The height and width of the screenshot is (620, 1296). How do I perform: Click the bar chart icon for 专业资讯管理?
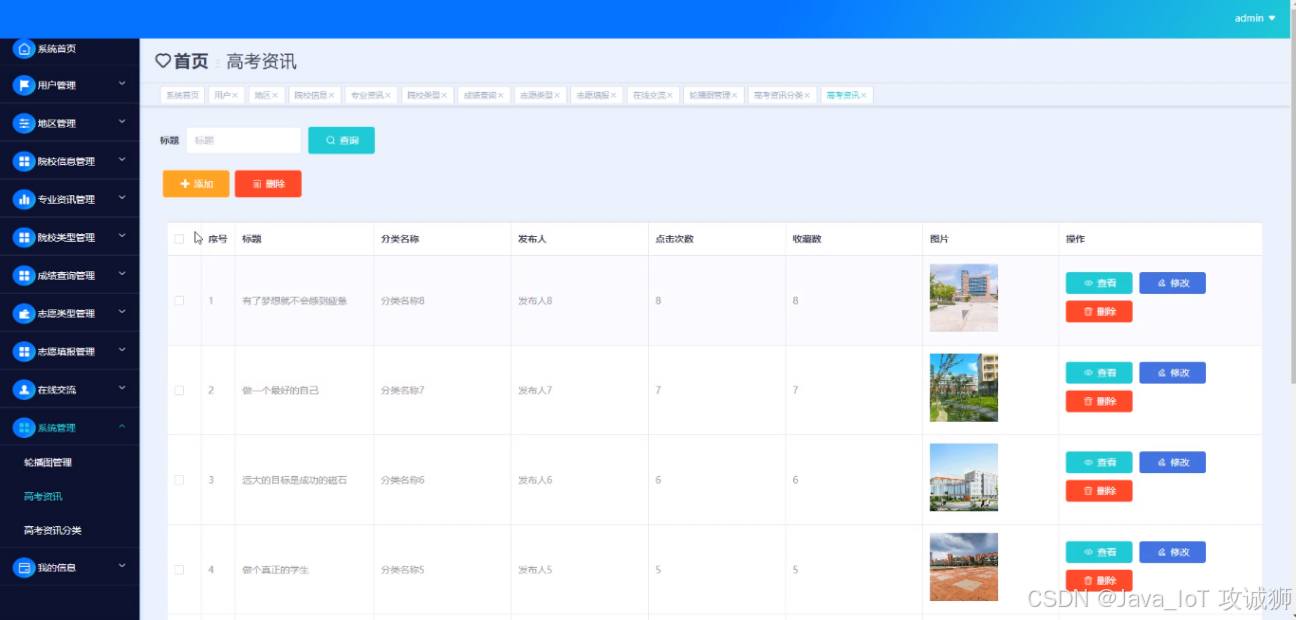coord(24,199)
